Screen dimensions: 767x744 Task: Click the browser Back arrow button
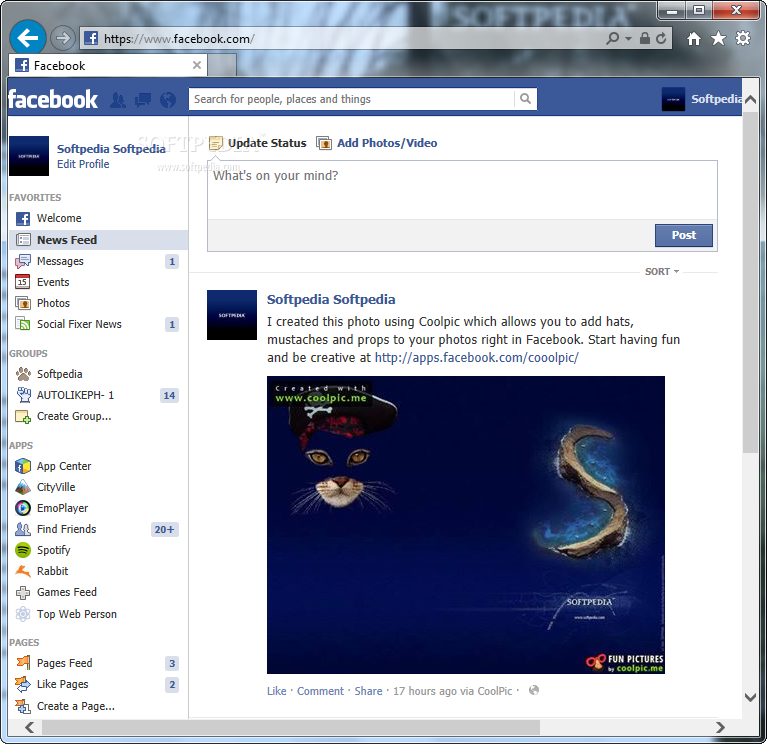(27, 37)
